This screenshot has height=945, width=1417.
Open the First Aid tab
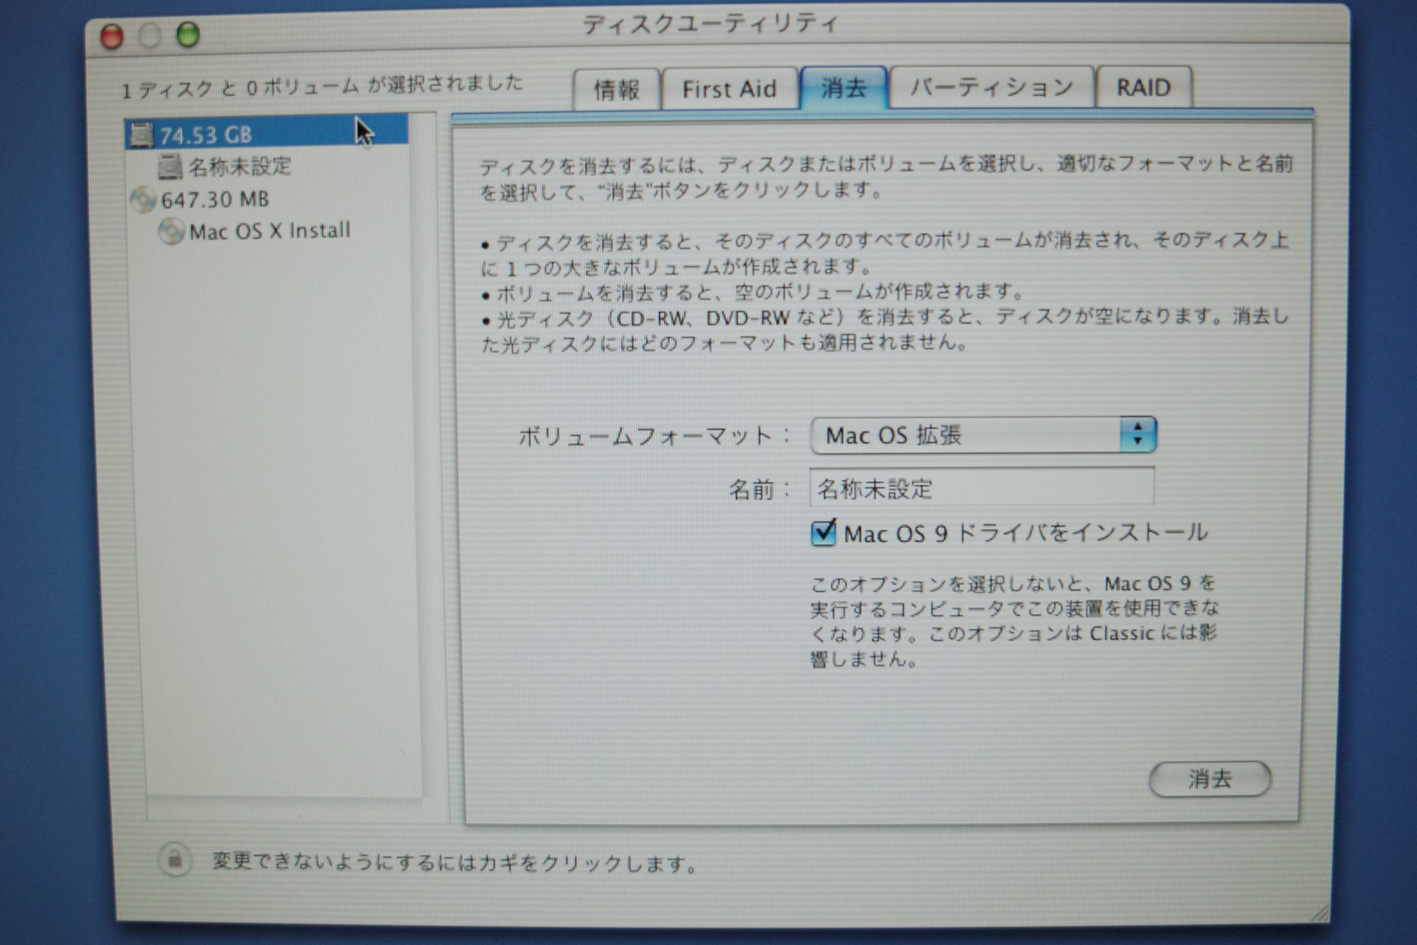(x=729, y=89)
